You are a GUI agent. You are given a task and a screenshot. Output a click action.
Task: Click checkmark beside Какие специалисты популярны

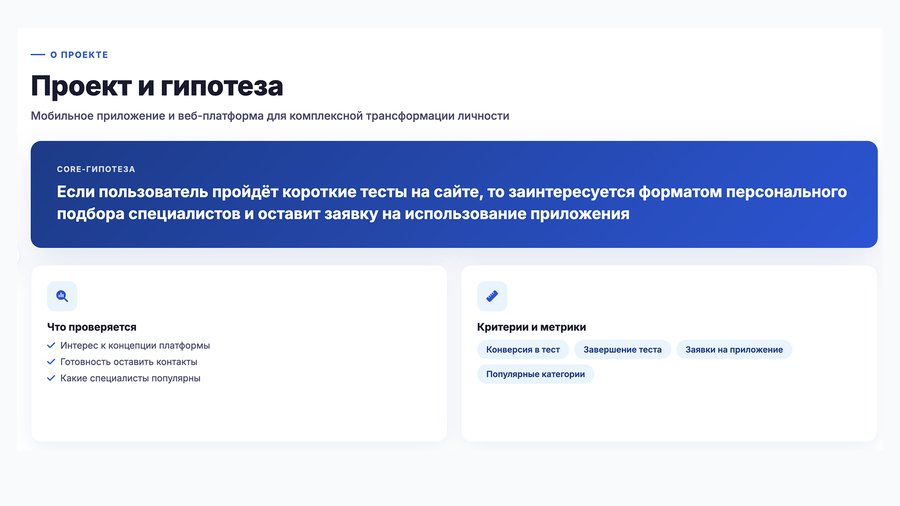(51, 378)
